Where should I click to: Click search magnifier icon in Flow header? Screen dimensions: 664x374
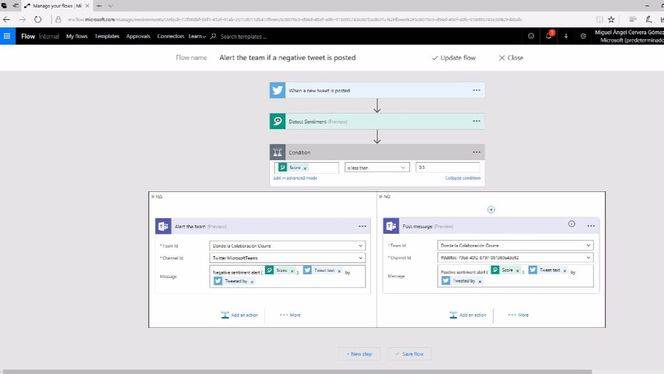pyautogui.click(x=213, y=36)
